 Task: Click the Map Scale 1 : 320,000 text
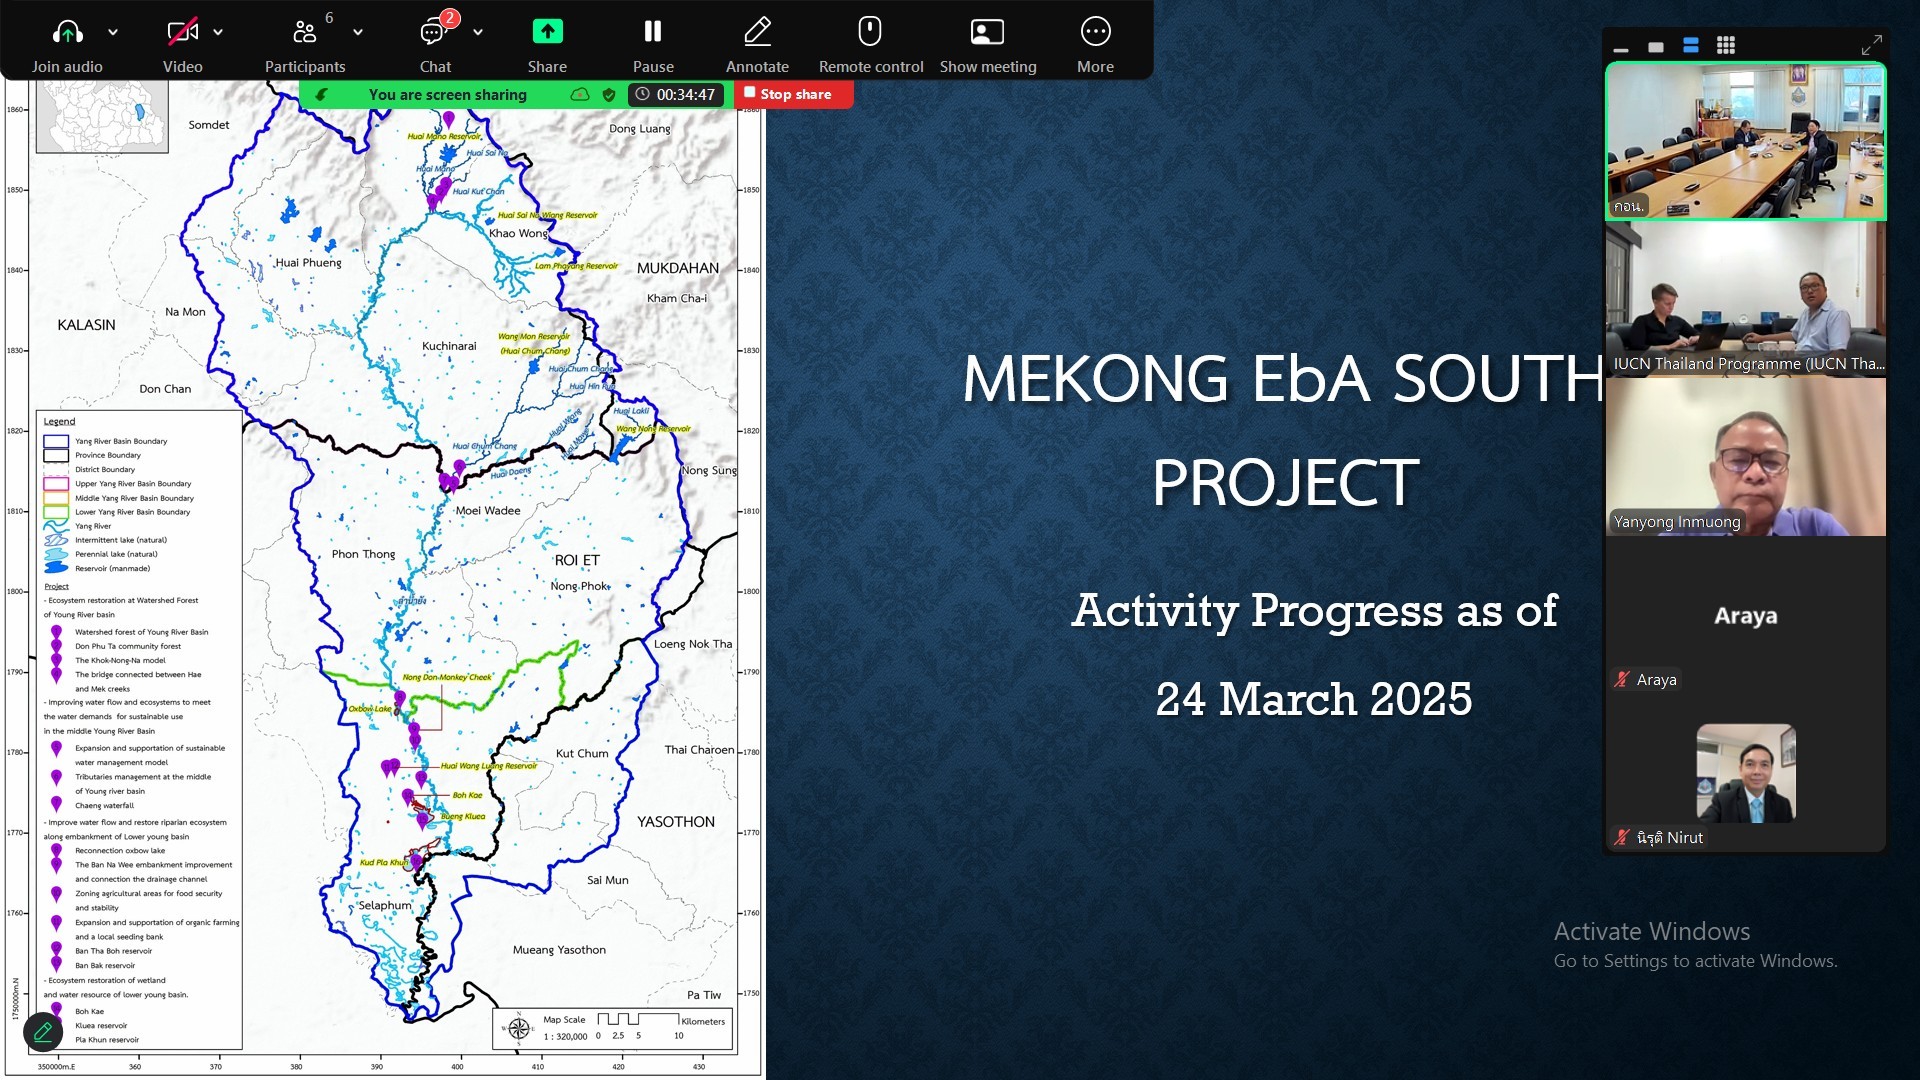[x=565, y=1028]
